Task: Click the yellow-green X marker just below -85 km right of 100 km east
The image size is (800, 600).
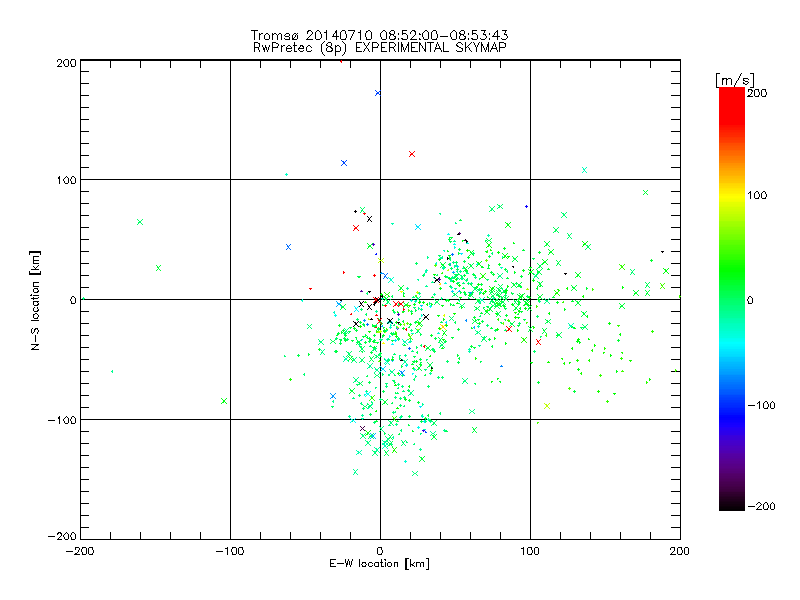Action: (x=547, y=406)
